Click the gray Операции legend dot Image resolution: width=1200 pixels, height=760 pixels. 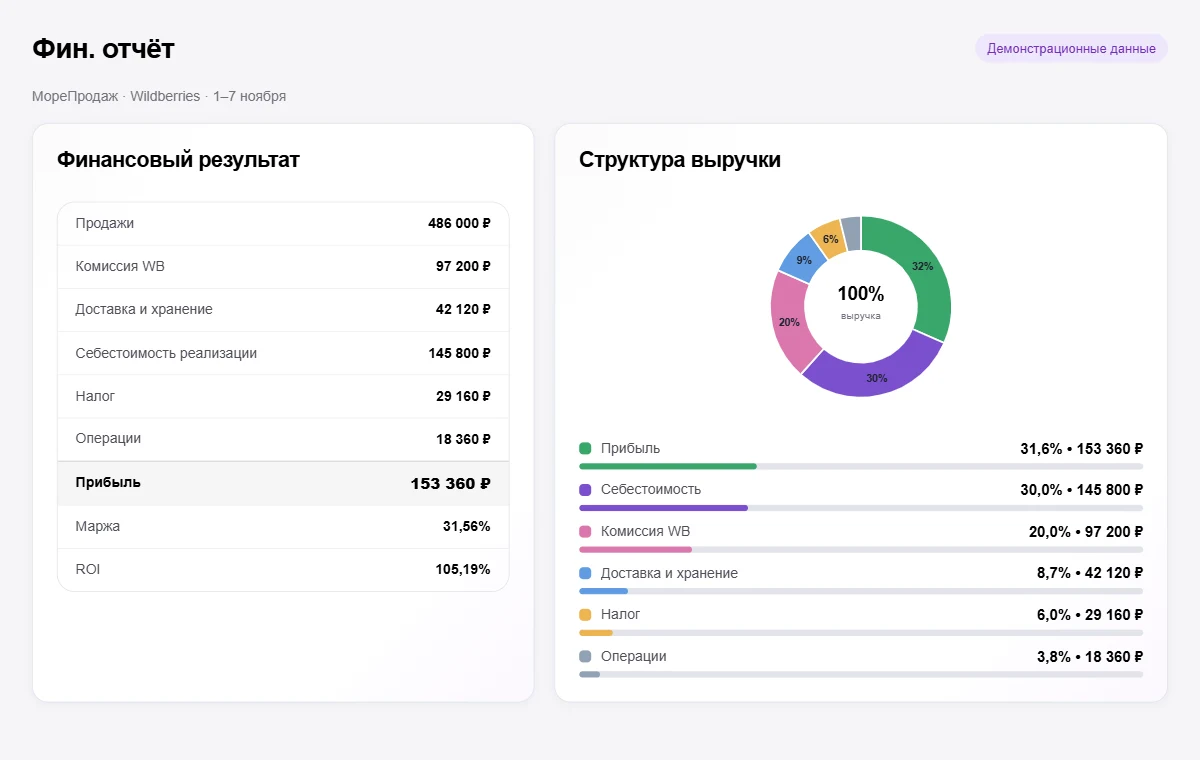(585, 657)
